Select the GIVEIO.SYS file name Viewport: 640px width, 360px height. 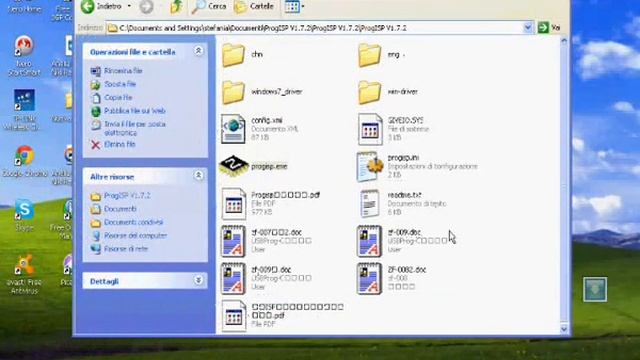click(x=405, y=120)
